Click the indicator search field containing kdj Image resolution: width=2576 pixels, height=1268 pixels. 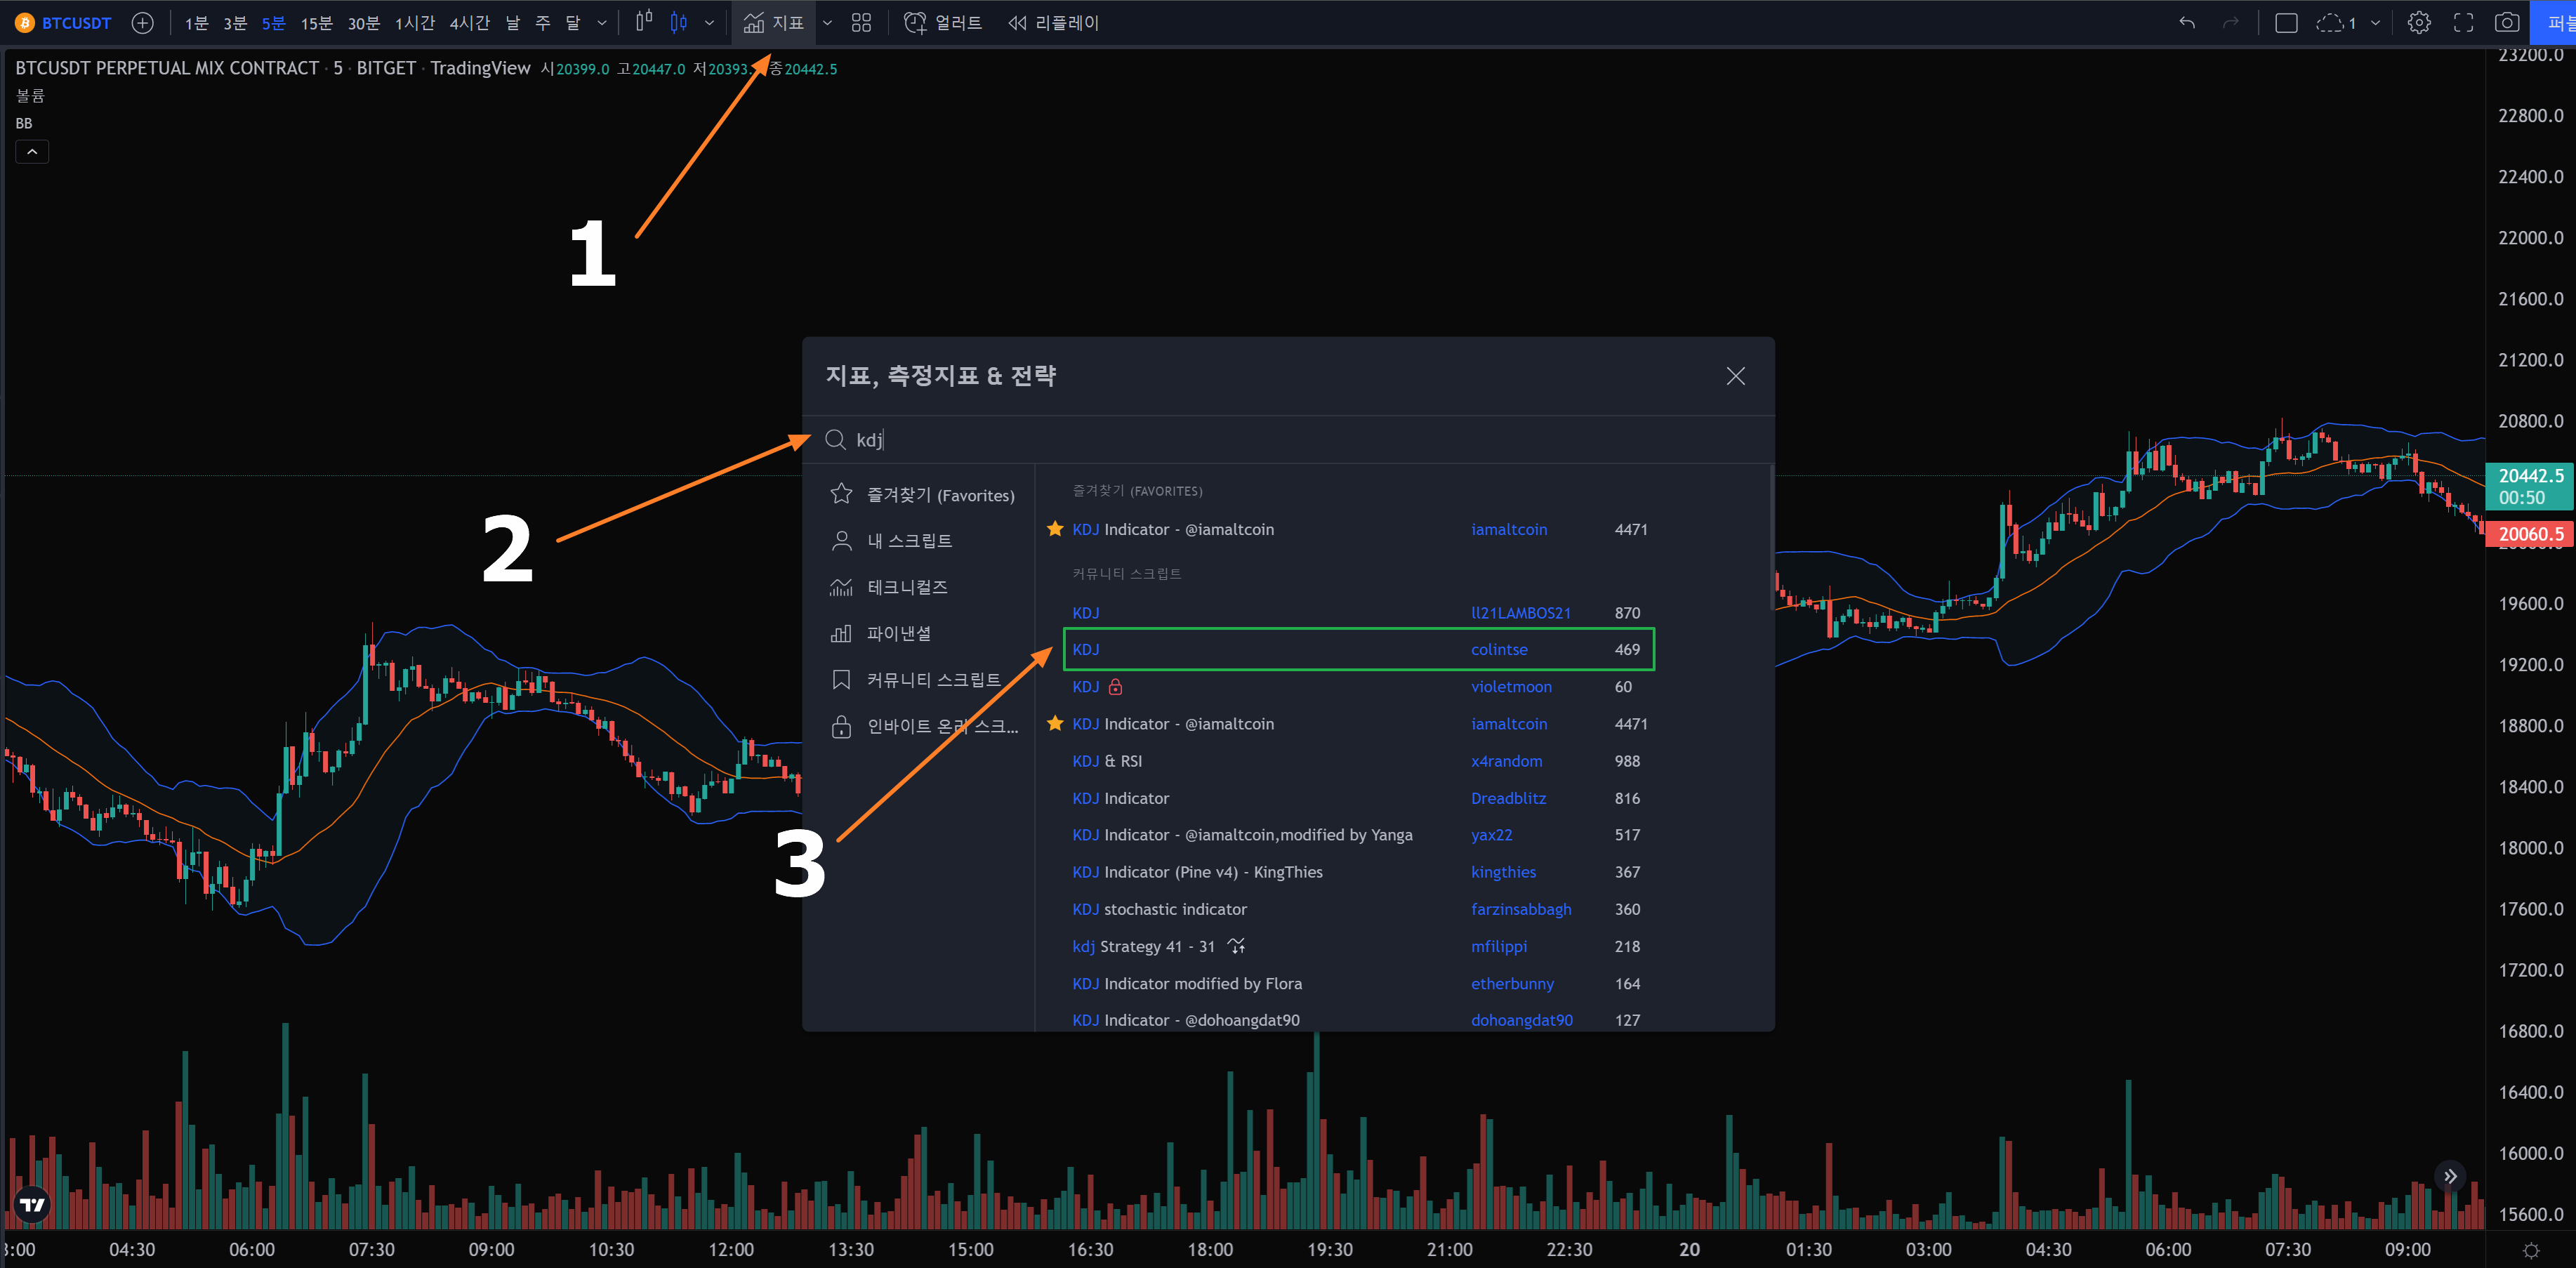pyautogui.click(x=1288, y=440)
